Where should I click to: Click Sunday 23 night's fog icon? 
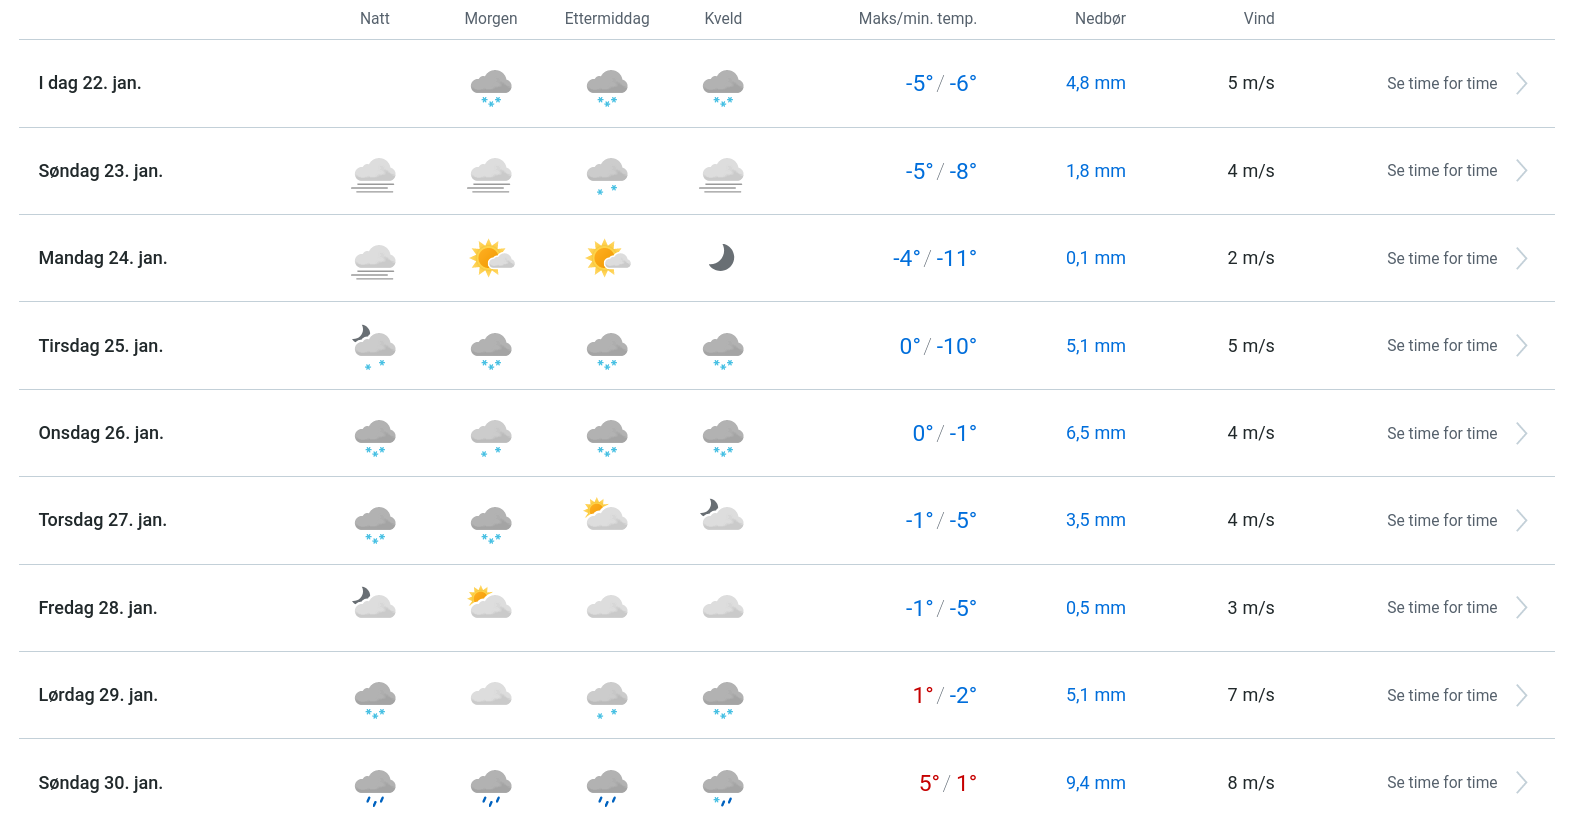(374, 174)
